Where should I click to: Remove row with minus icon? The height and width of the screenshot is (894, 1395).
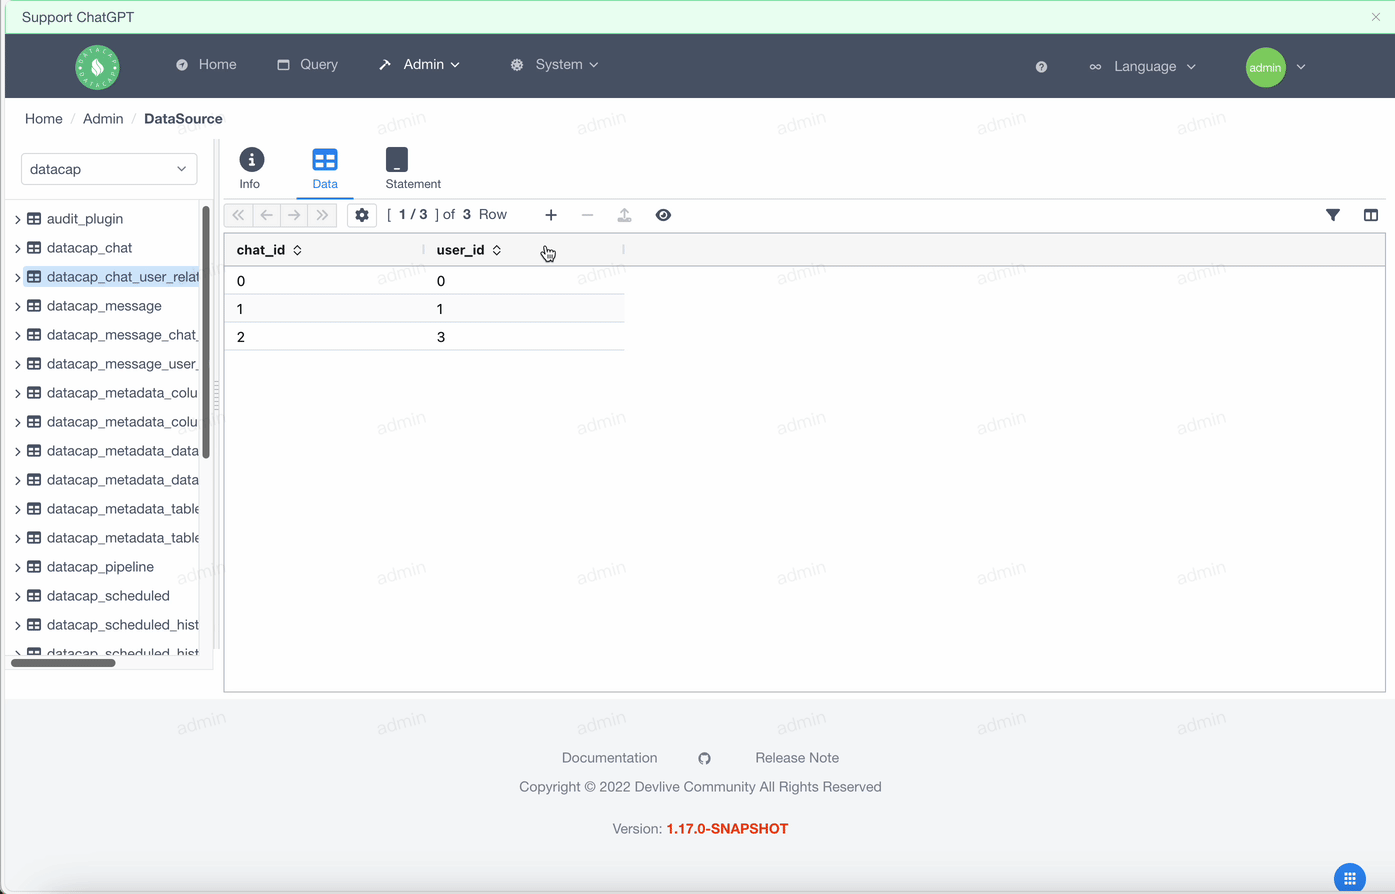(x=587, y=215)
